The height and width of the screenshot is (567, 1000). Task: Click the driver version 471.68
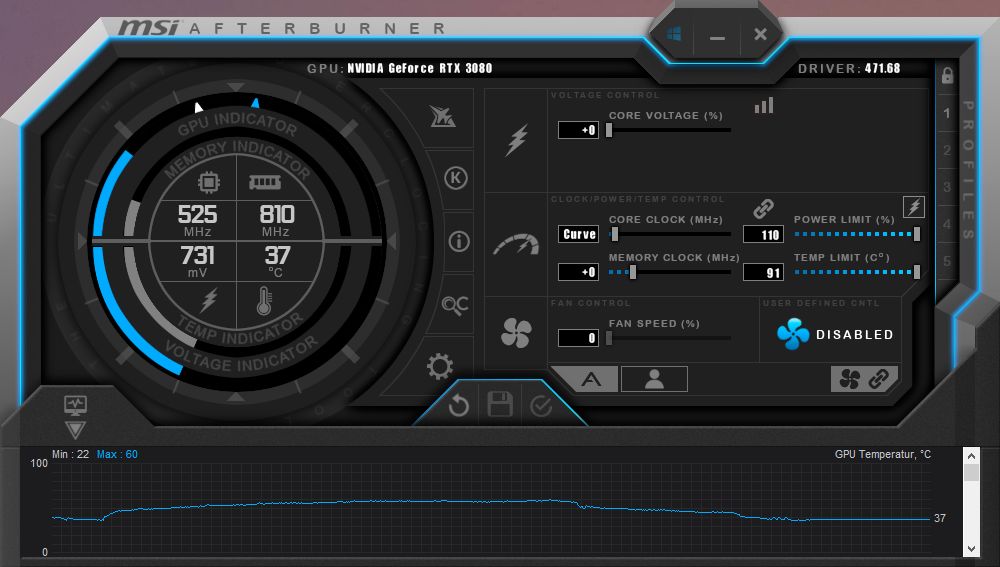point(883,68)
